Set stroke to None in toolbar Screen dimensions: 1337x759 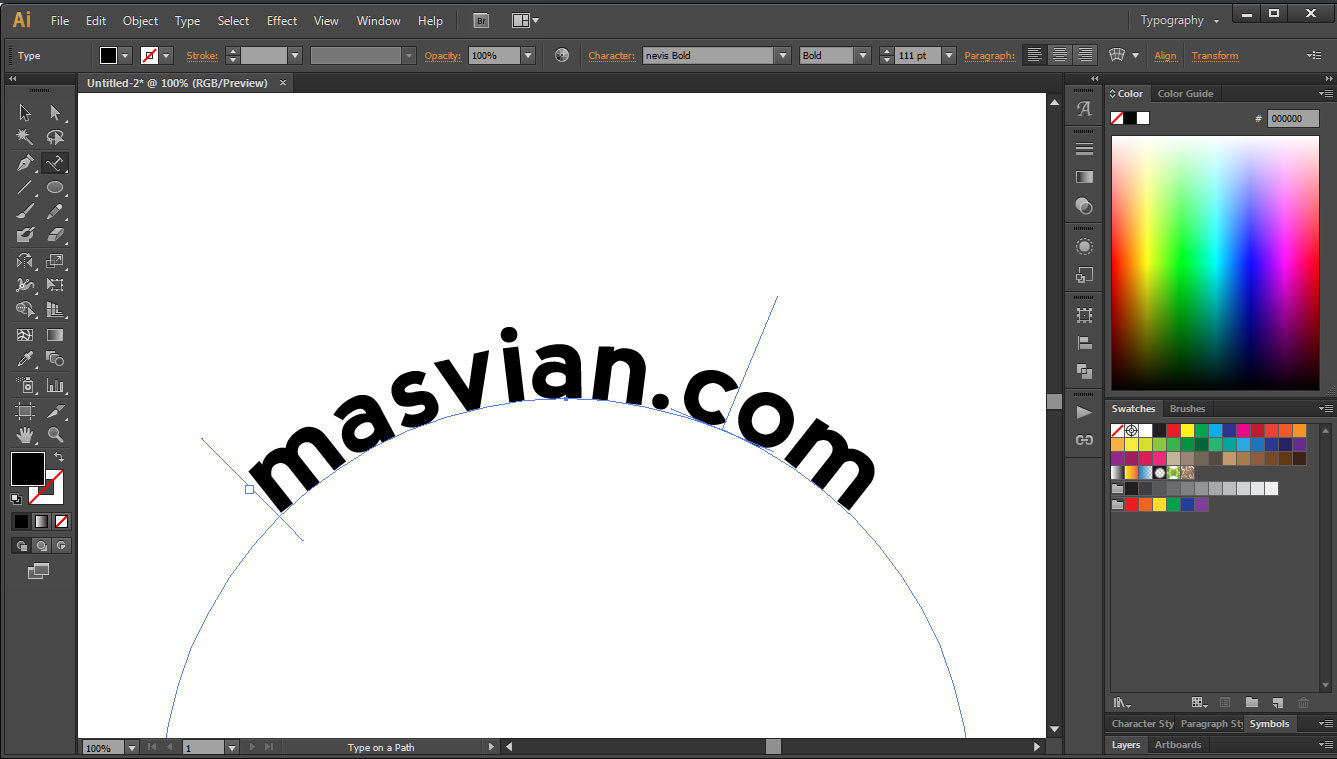(x=151, y=55)
